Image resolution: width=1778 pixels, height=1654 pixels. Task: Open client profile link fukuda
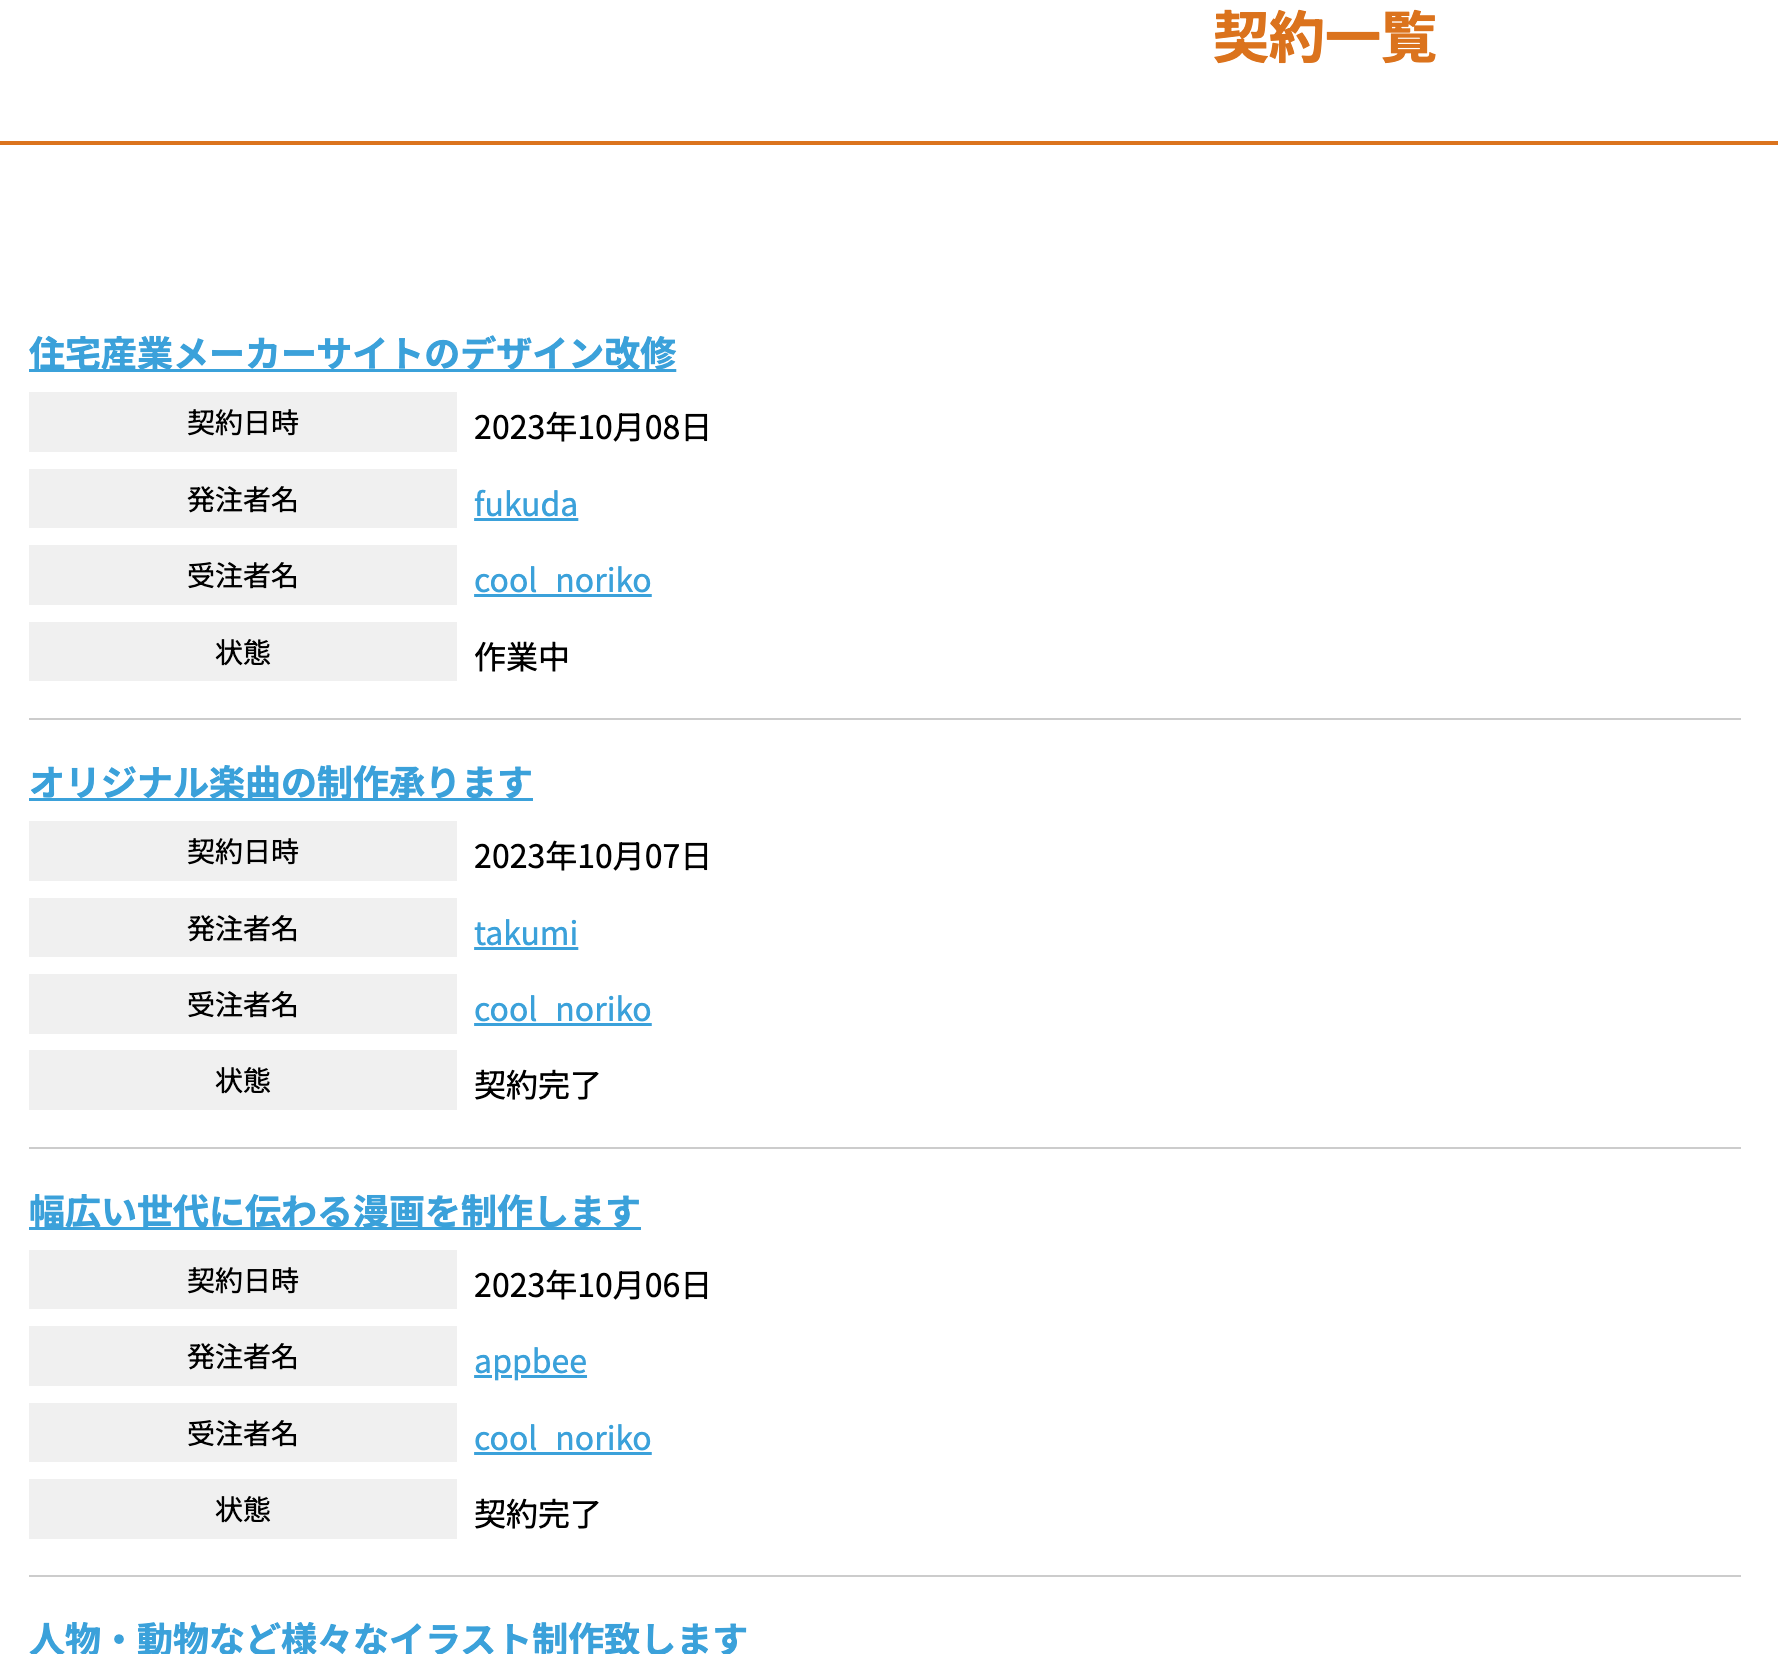[525, 504]
